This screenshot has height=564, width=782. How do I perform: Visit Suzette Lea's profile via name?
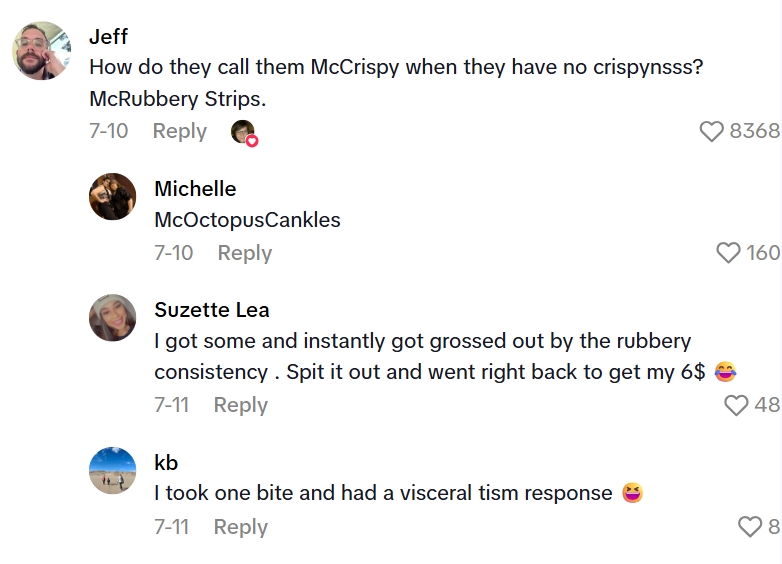(x=212, y=310)
